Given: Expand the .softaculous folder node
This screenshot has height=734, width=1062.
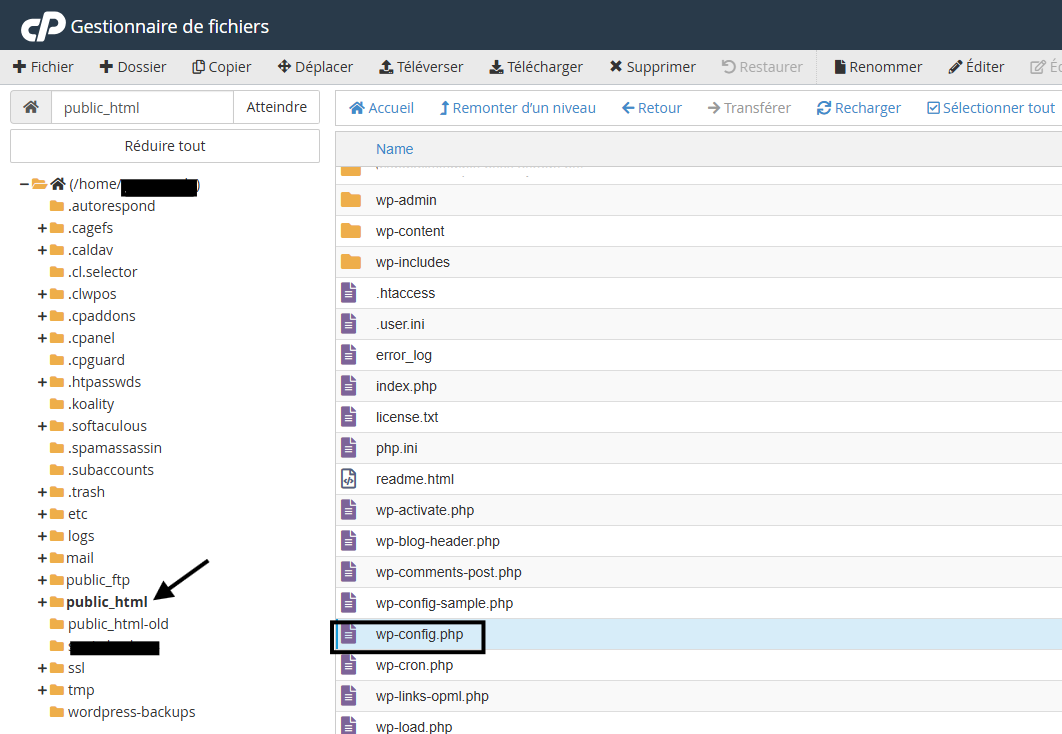Looking at the screenshot, I should click(42, 426).
